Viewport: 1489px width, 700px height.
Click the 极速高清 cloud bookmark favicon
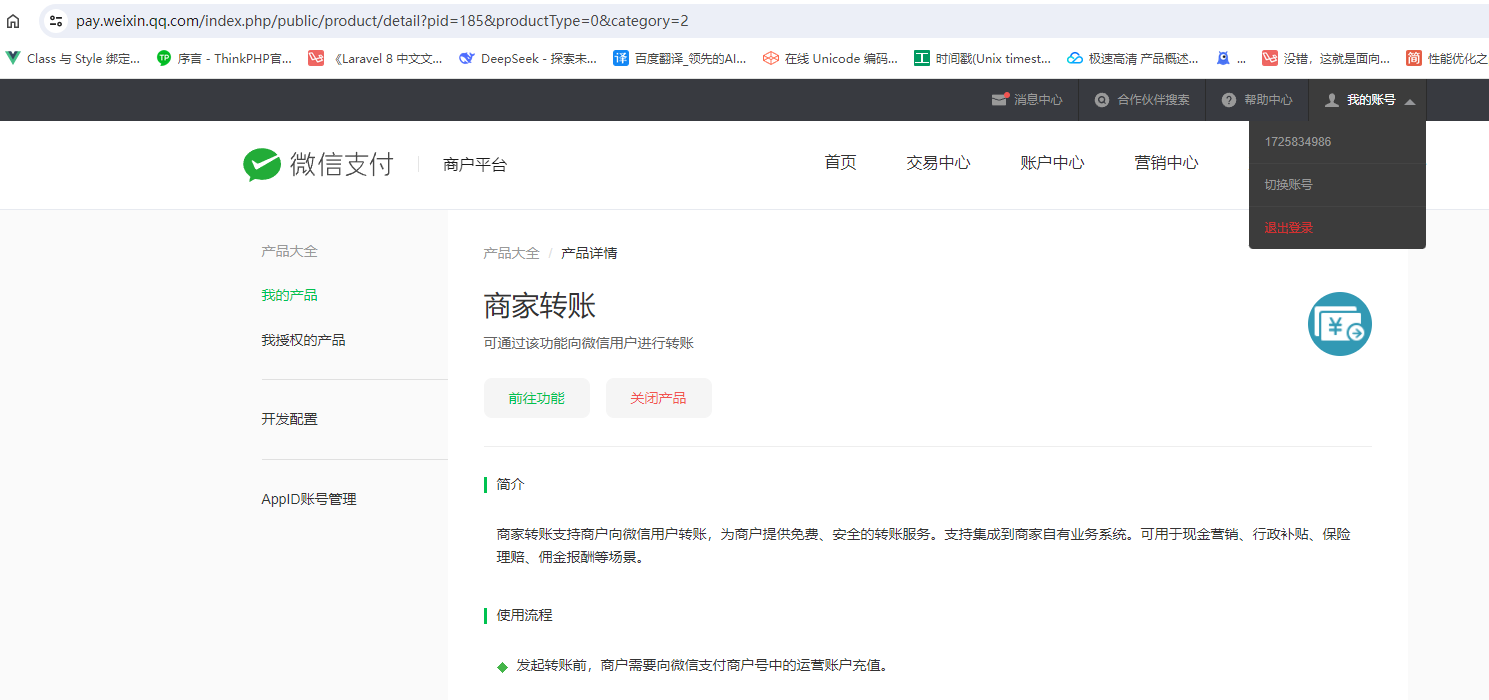[1075, 58]
